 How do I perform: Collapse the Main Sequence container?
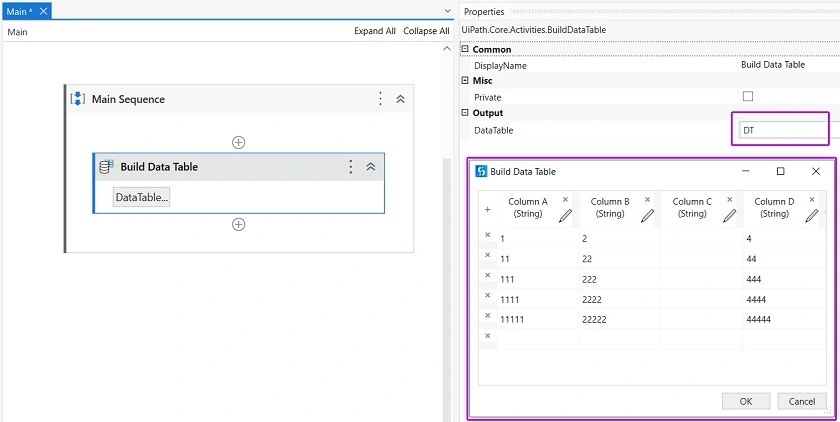click(x=400, y=99)
